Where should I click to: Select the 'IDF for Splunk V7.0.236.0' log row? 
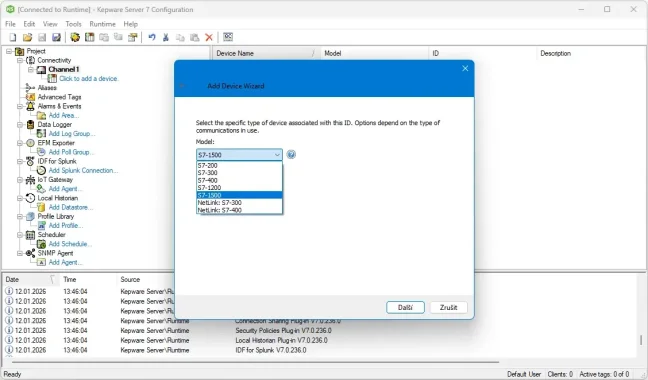point(320,350)
